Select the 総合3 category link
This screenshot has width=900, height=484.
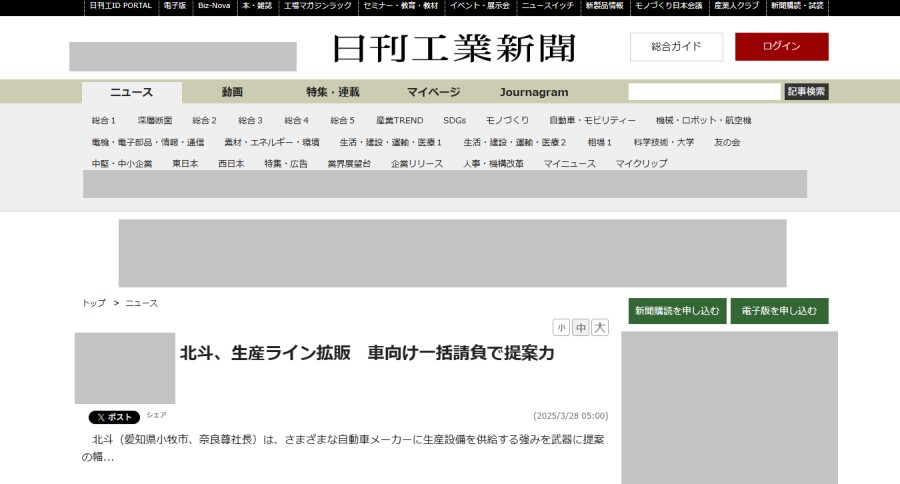(250, 121)
